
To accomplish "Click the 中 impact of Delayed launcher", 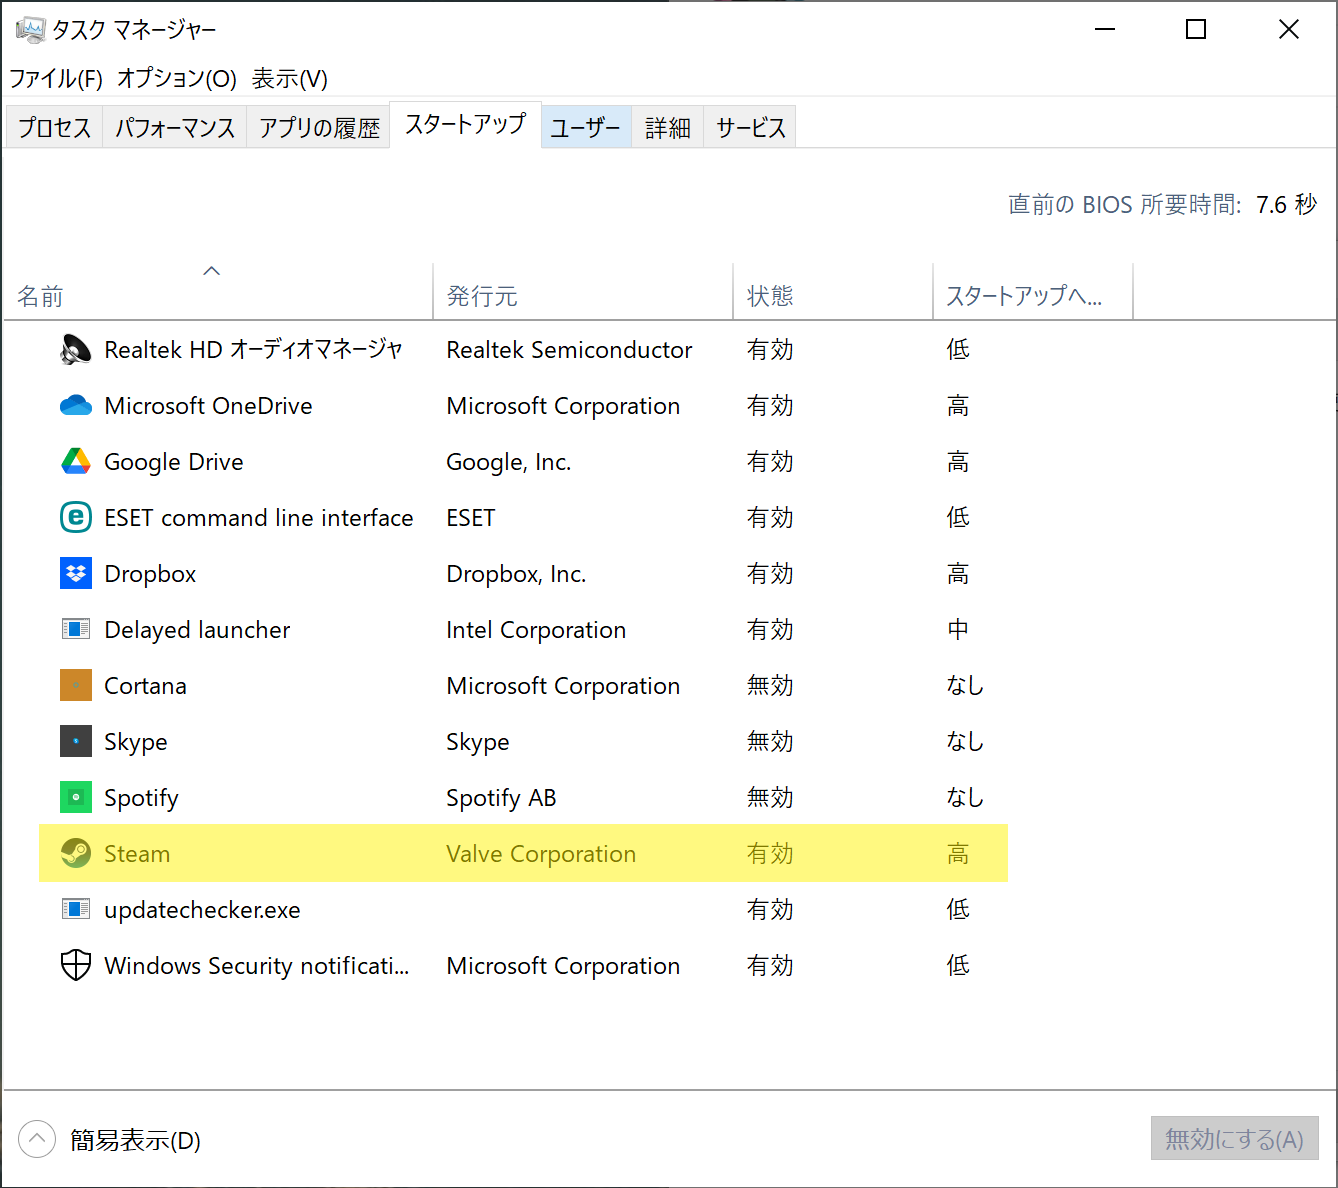I will point(958,630).
